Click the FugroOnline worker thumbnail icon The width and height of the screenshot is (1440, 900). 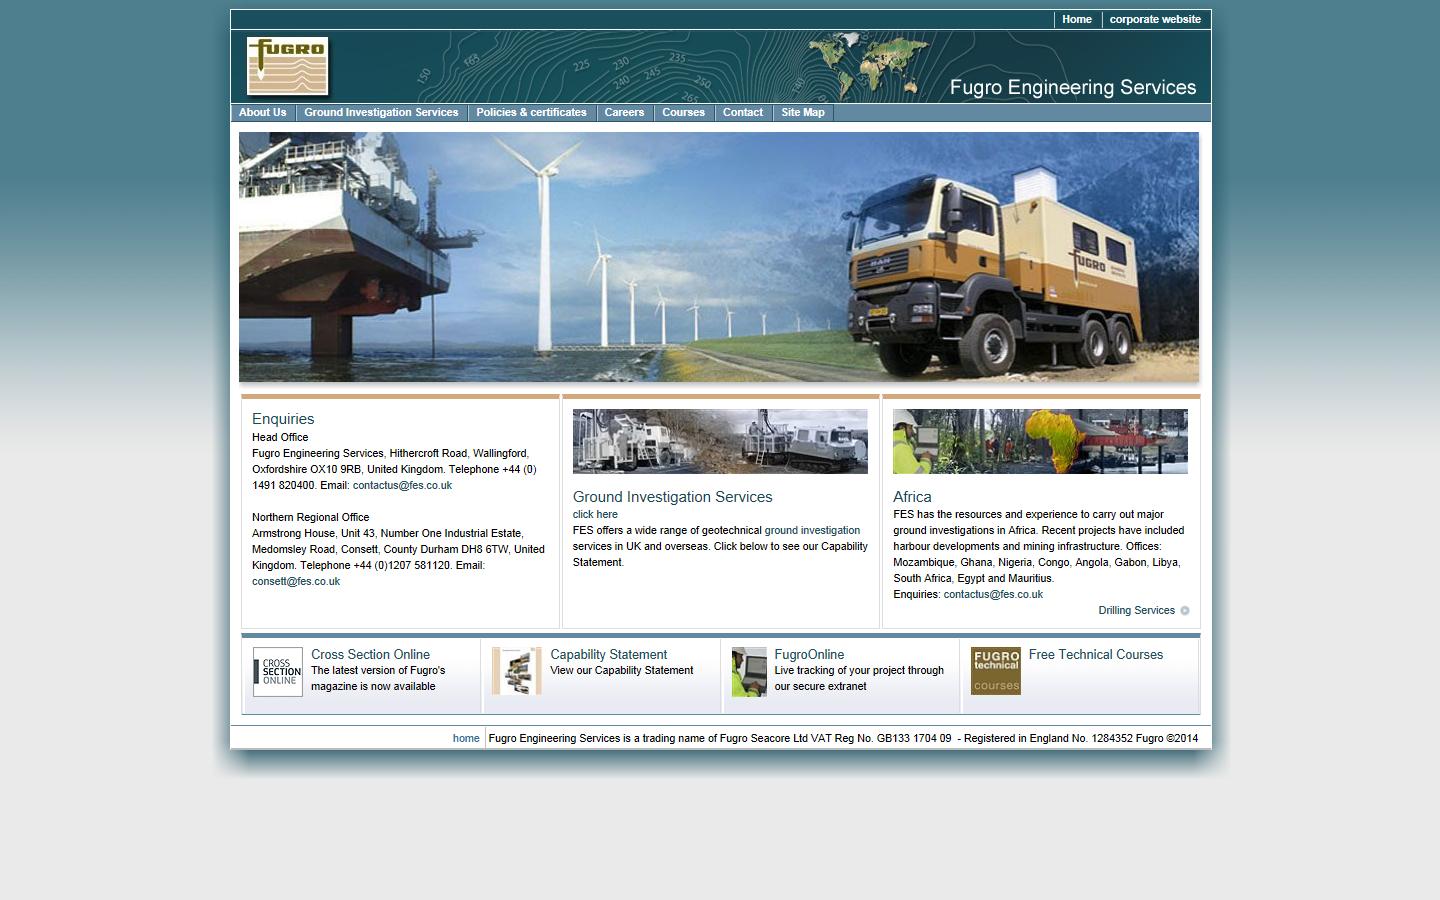point(748,672)
